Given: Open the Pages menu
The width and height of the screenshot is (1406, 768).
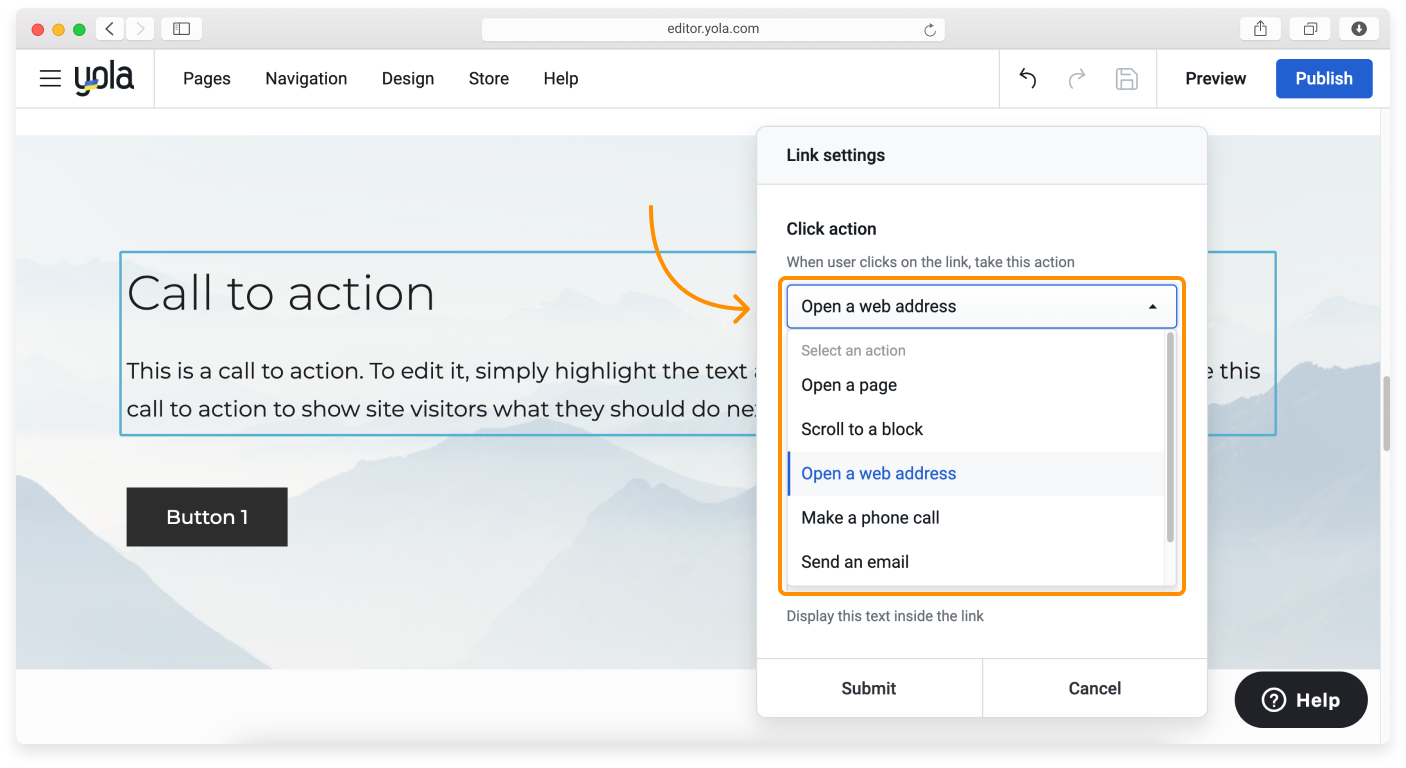Looking at the screenshot, I should point(206,78).
